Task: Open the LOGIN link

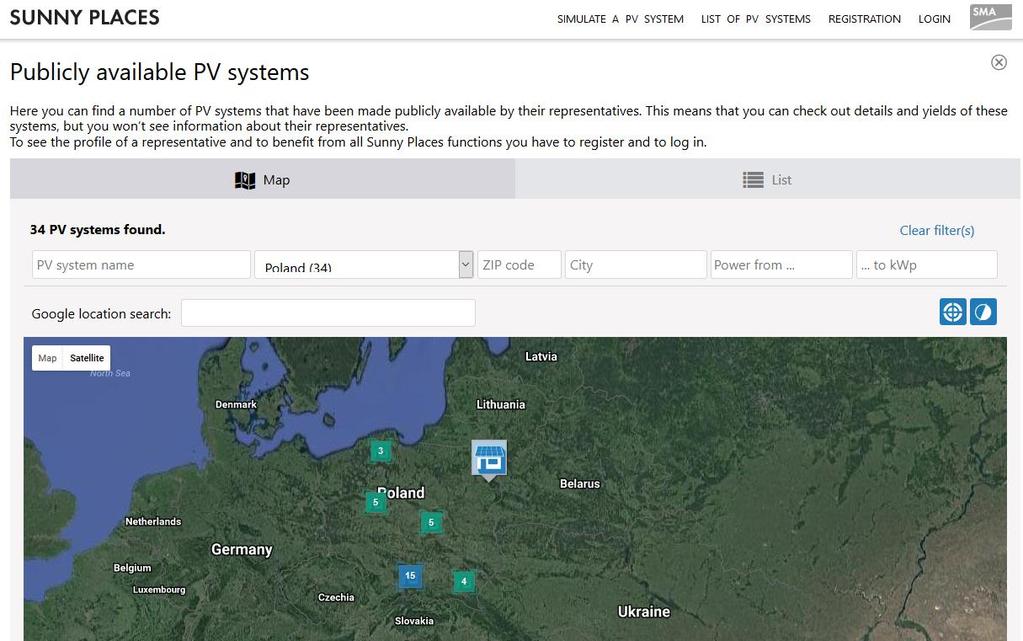Action: tap(934, 19)
